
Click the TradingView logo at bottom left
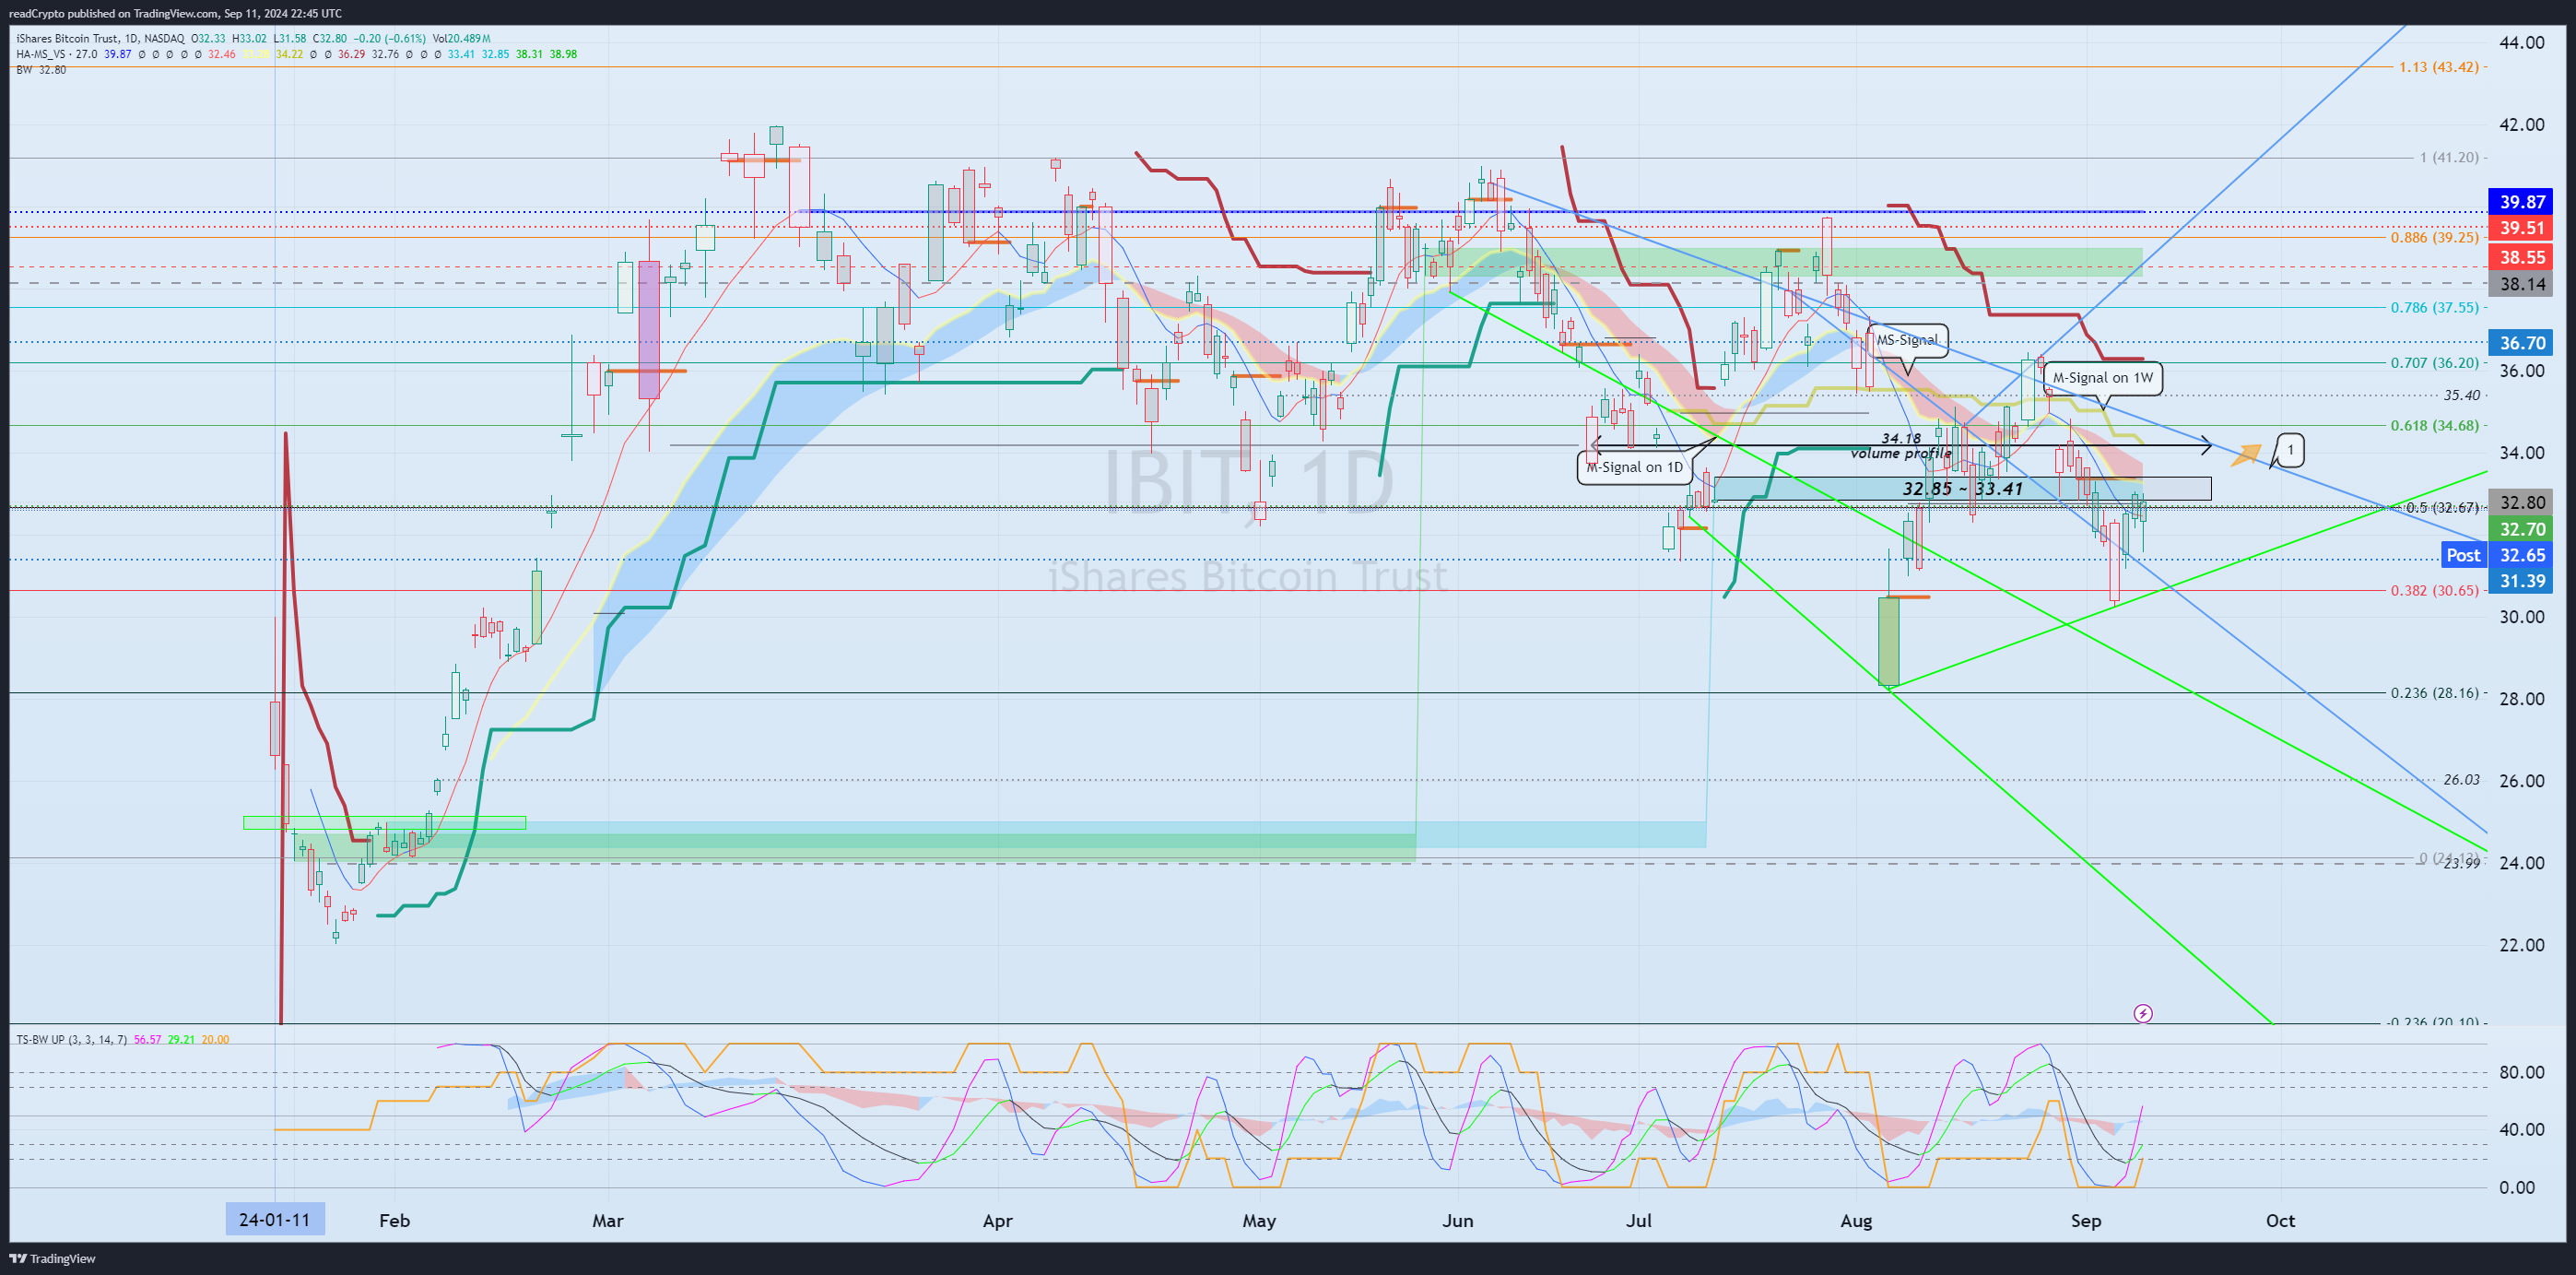pyautogui.click(x=53, y=1258)
